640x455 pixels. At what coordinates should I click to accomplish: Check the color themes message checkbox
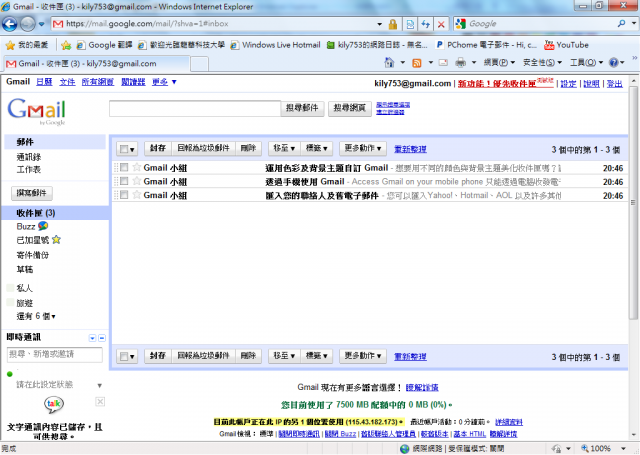pos(124,167)
